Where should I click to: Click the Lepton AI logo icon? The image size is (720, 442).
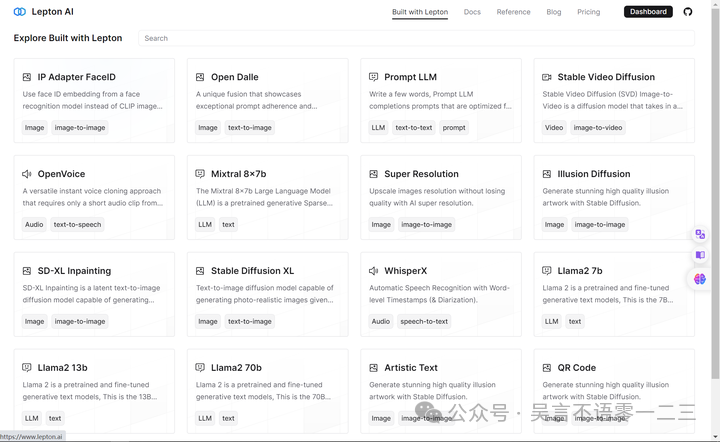click(20, 12)
